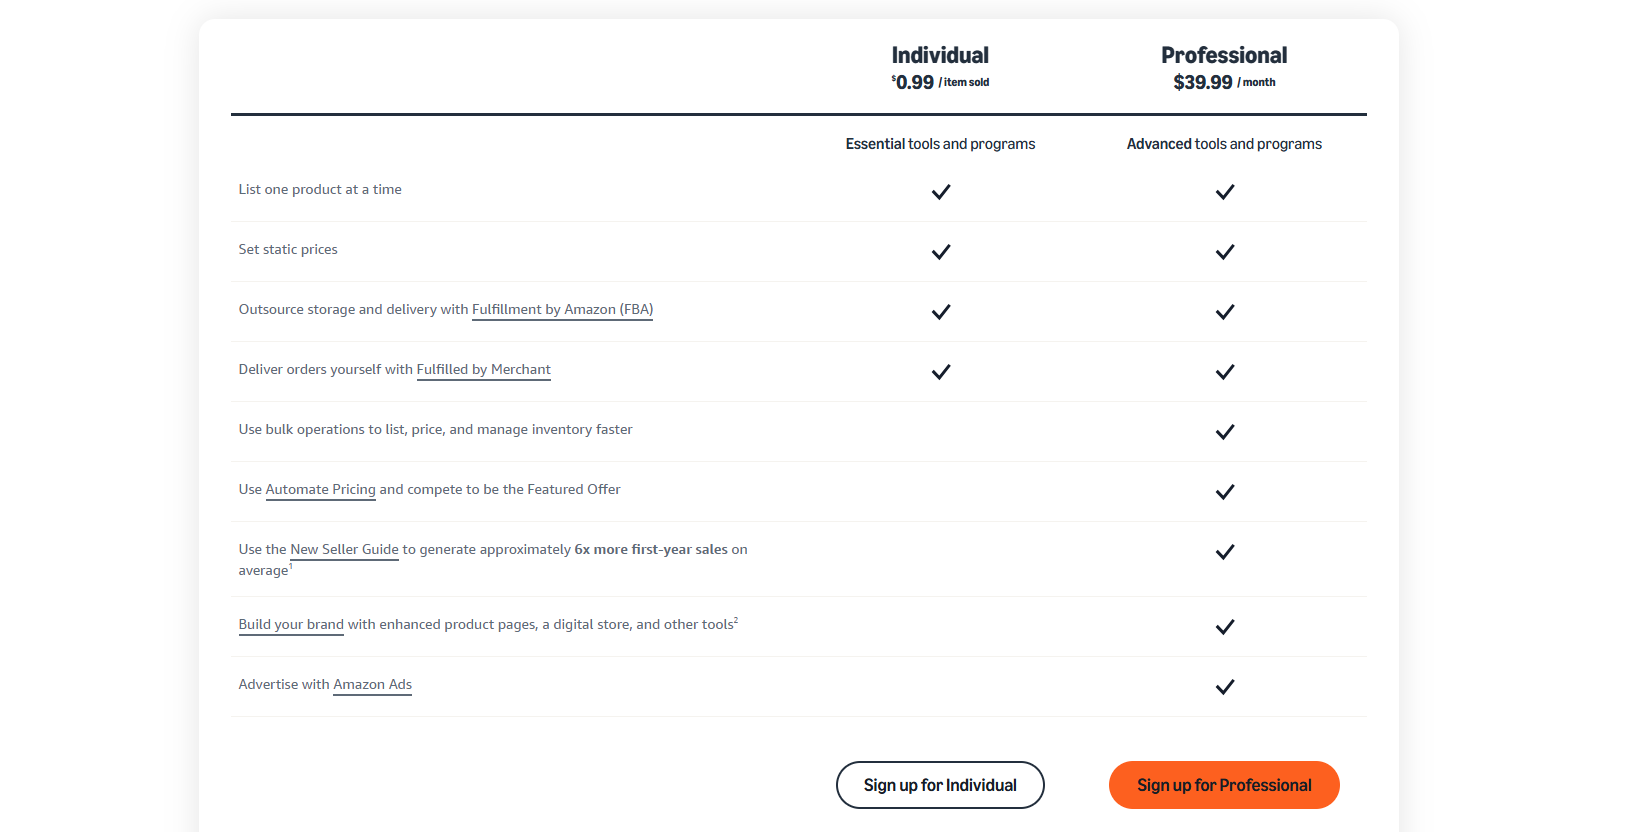The image size is (1648, 832).
Task: Click Professional checkmark for Build your brand row
Action: (1224, 627)
